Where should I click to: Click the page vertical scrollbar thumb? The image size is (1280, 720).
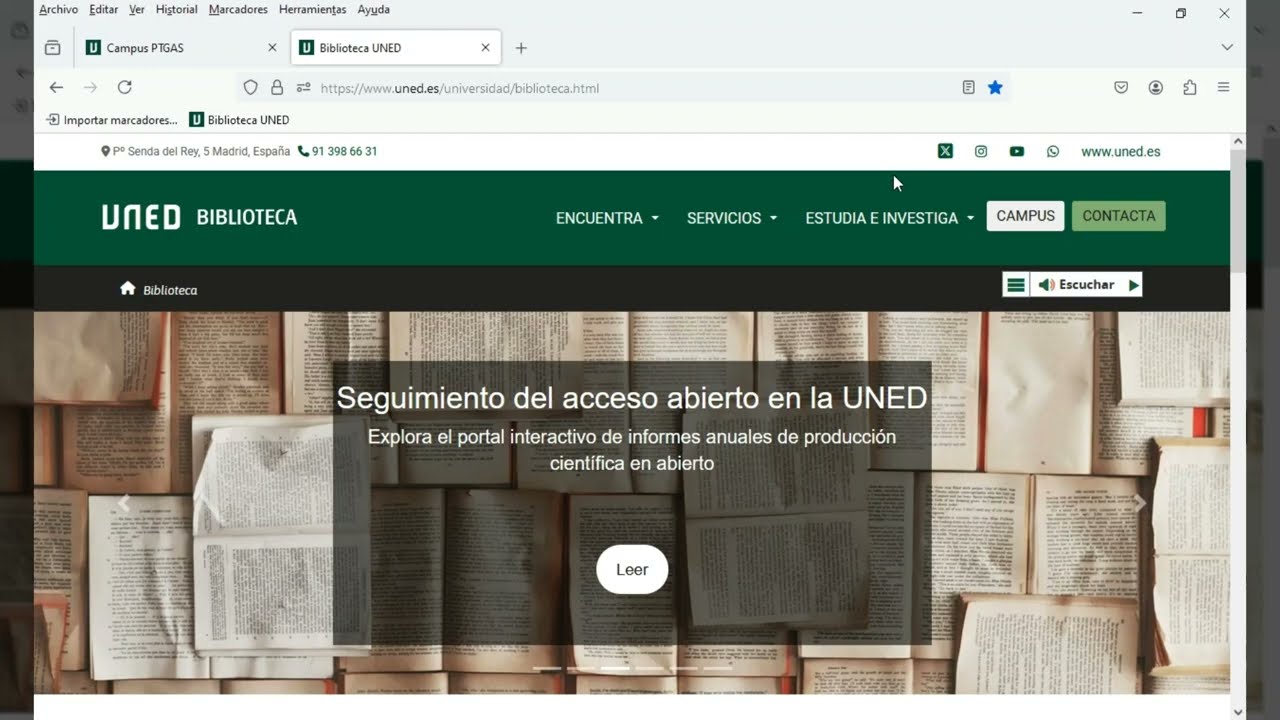[x=1238, y=210]
